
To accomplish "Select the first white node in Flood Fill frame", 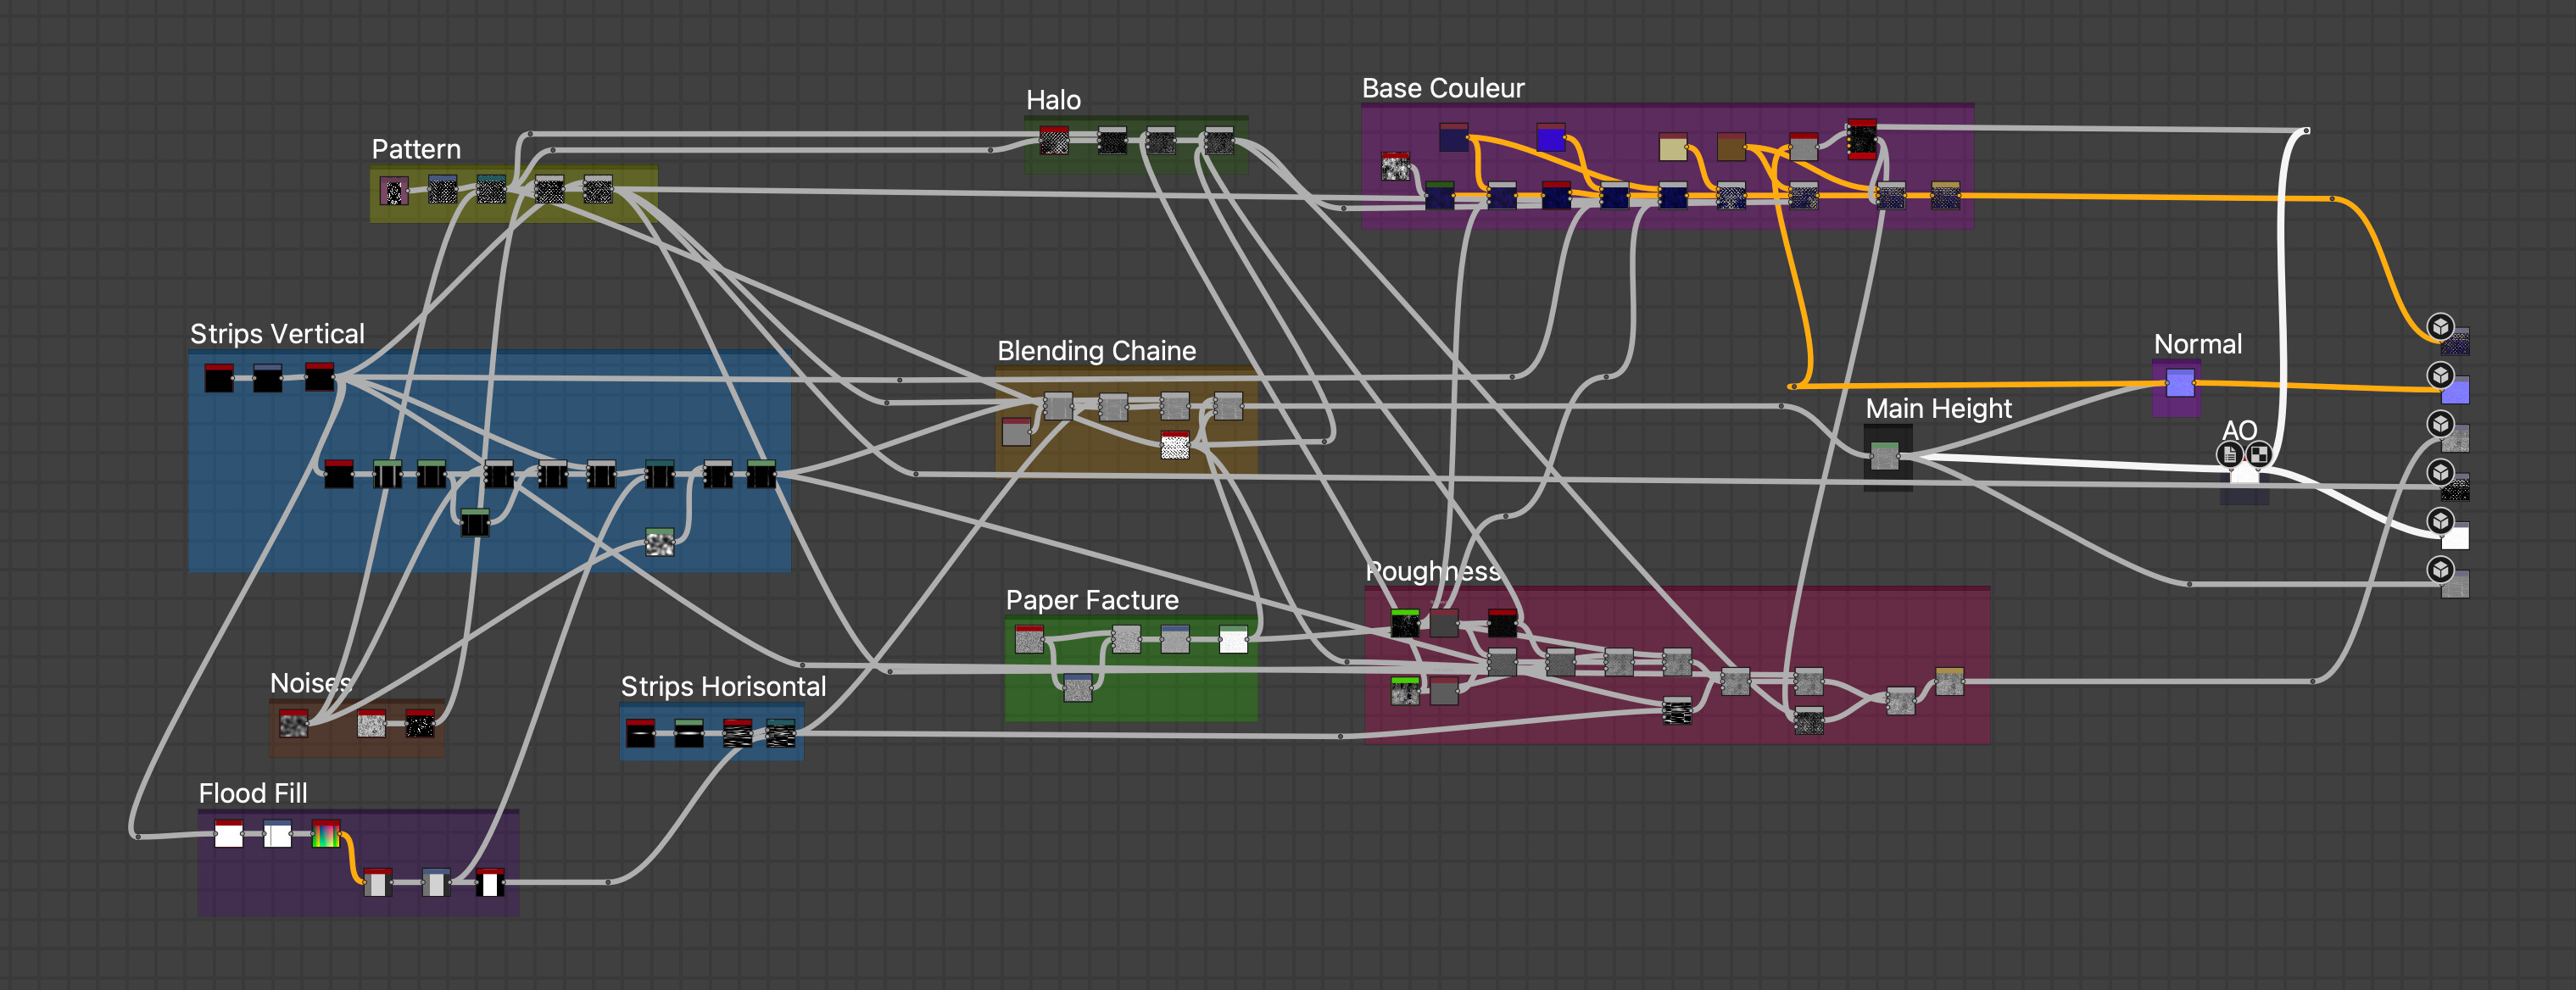I will point(229,833).
